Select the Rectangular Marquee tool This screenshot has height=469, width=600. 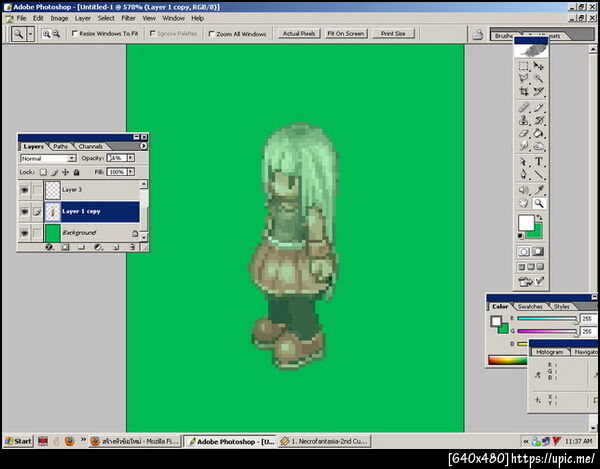tap(523, 66)
